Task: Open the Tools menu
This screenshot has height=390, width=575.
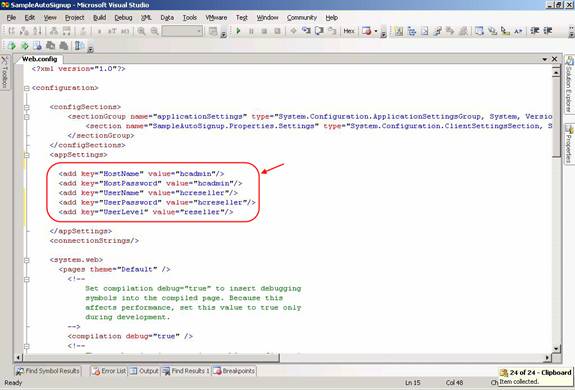Action: point(190,17)
